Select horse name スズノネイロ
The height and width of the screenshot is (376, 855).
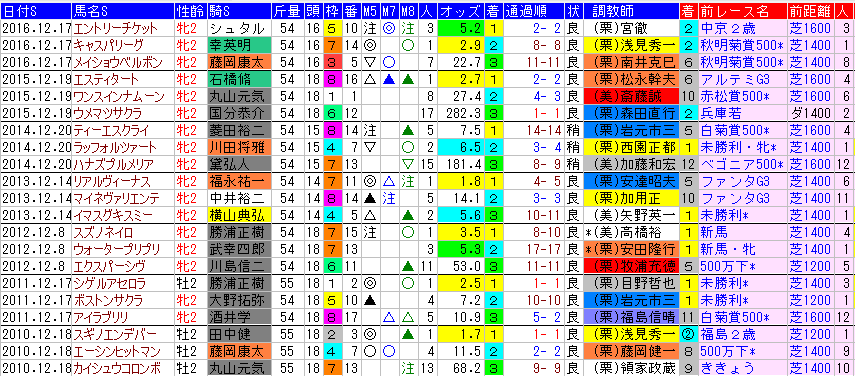(x=103, y=232)
